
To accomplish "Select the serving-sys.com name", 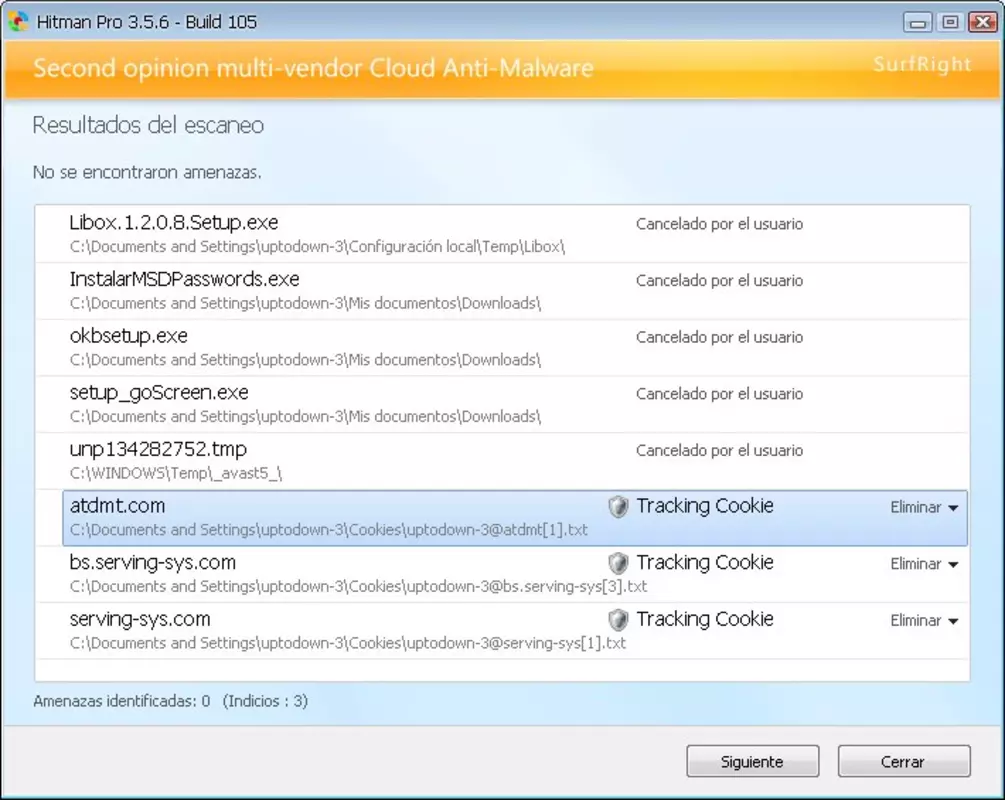I will coord(140,619).
